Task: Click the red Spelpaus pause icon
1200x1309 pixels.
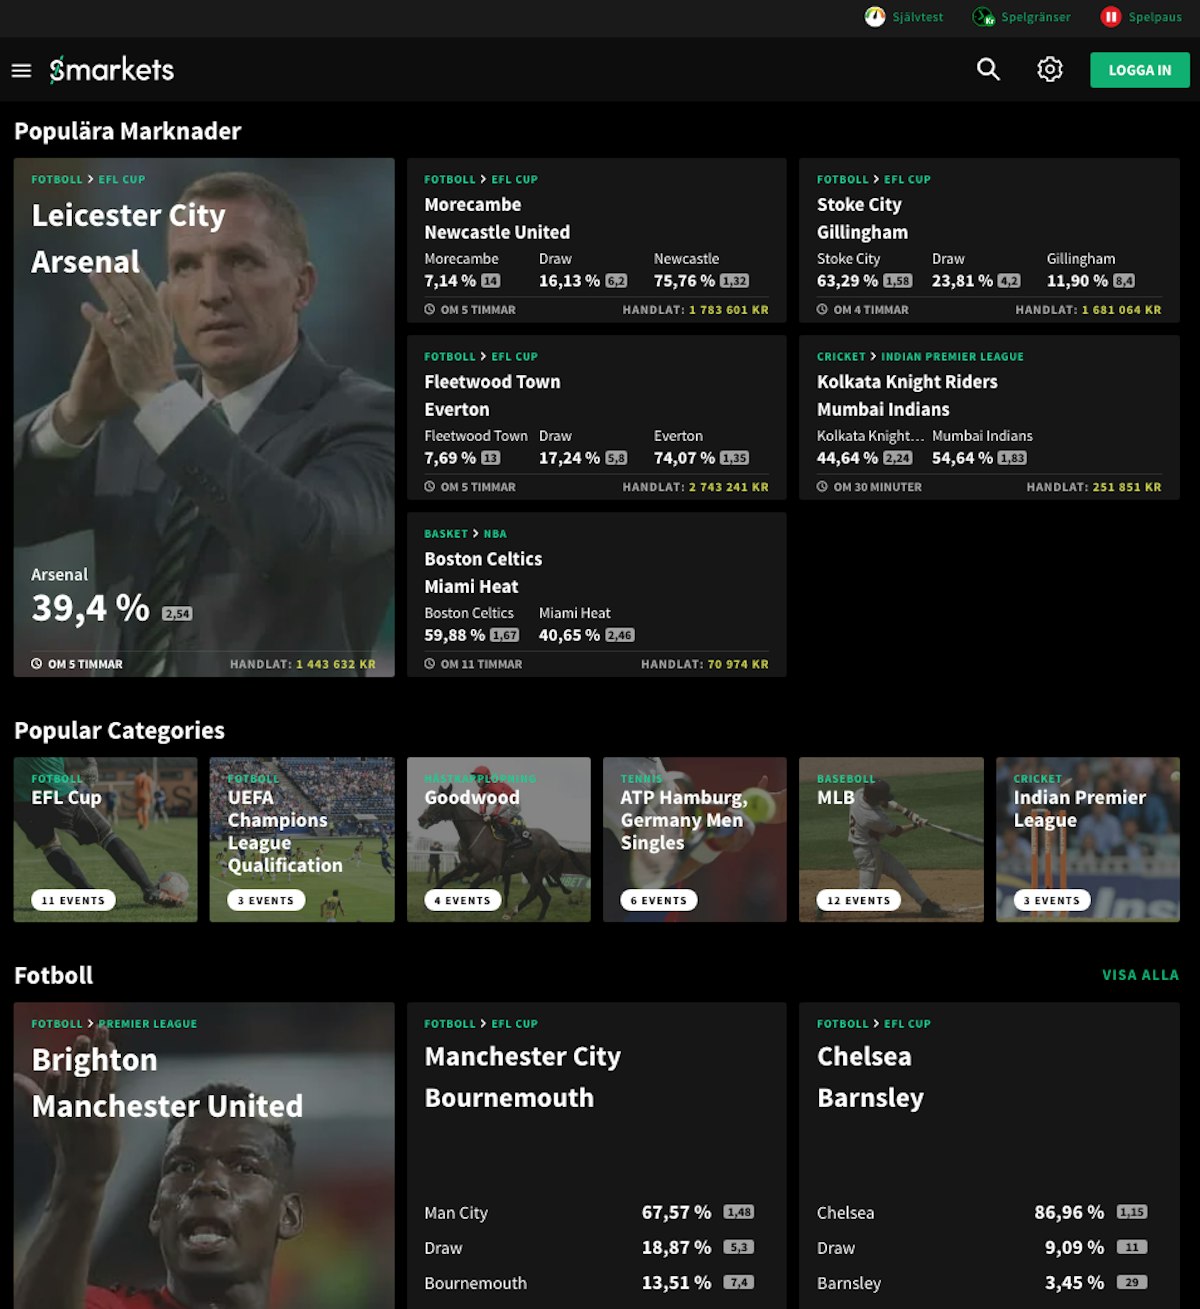Action: [x=1110, y=17]
